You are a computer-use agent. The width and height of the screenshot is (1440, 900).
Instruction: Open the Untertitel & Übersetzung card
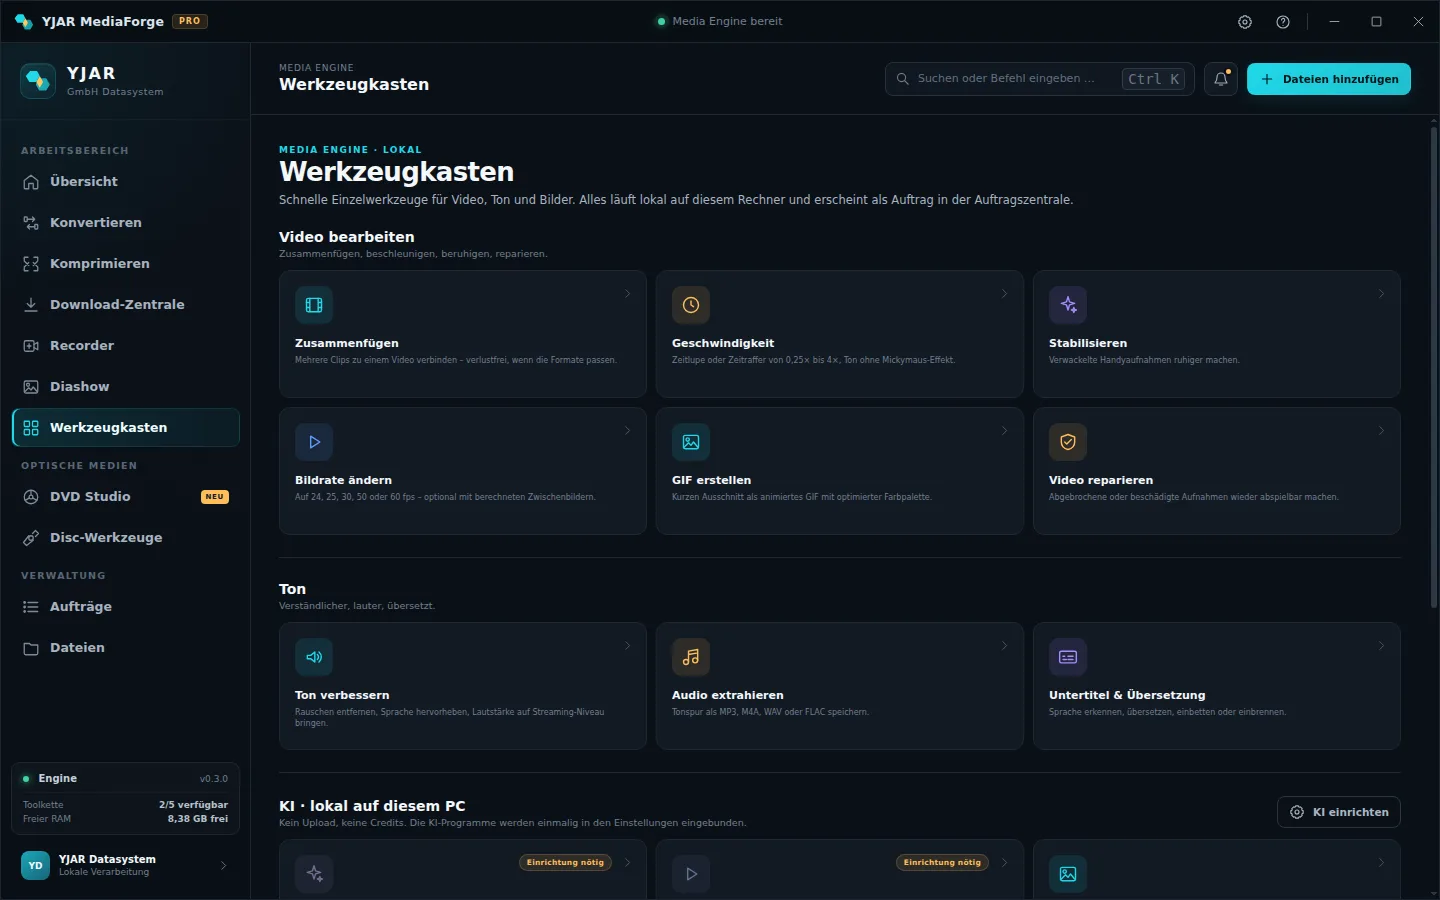tap(1217, 686)
